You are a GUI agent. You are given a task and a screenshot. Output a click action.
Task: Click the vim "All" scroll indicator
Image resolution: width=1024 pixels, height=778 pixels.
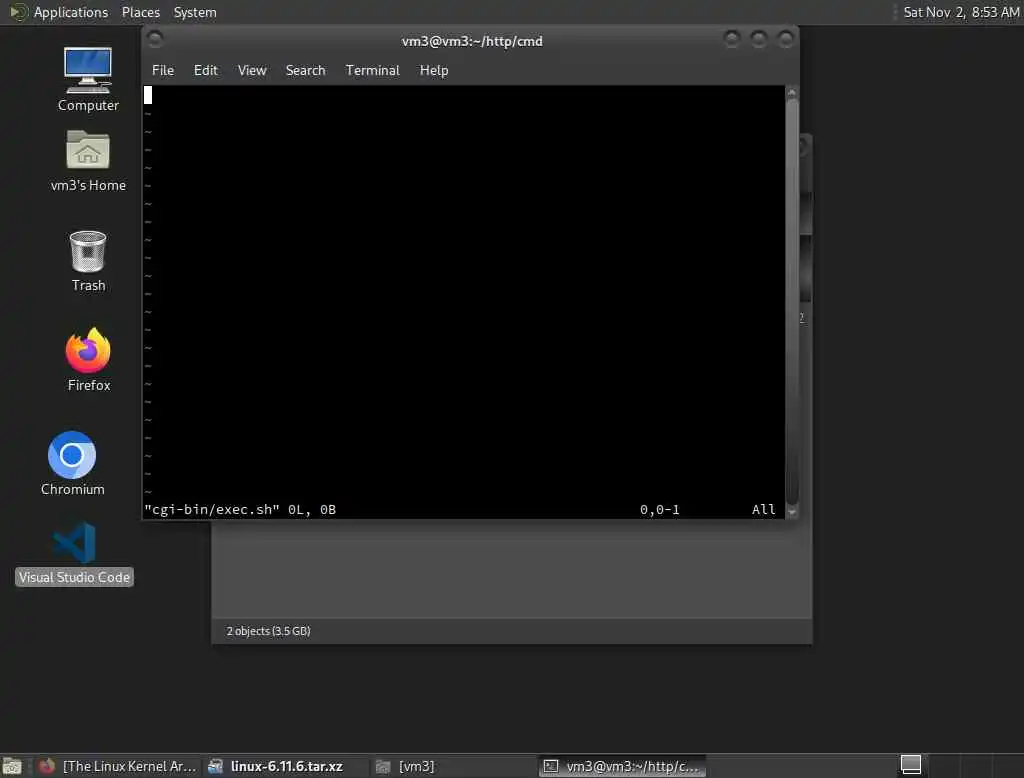[x=763, y=510]
